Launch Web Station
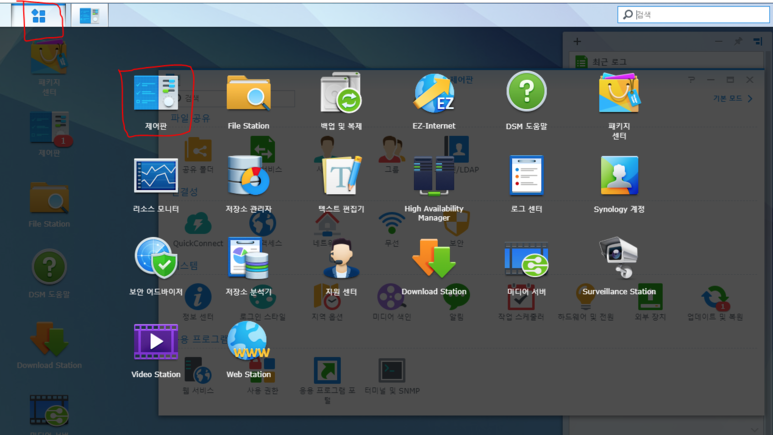The width and height of the screenshot is (773, 435). (x=248, y=351)
